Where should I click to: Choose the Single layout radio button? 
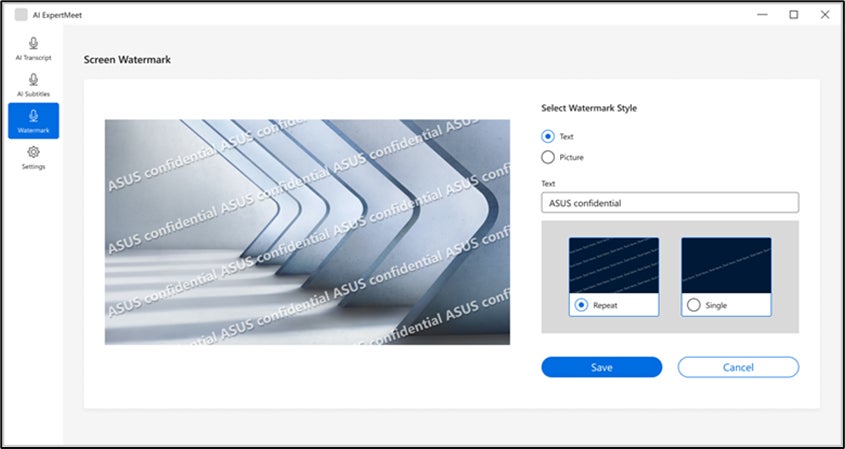pos(694,305)
